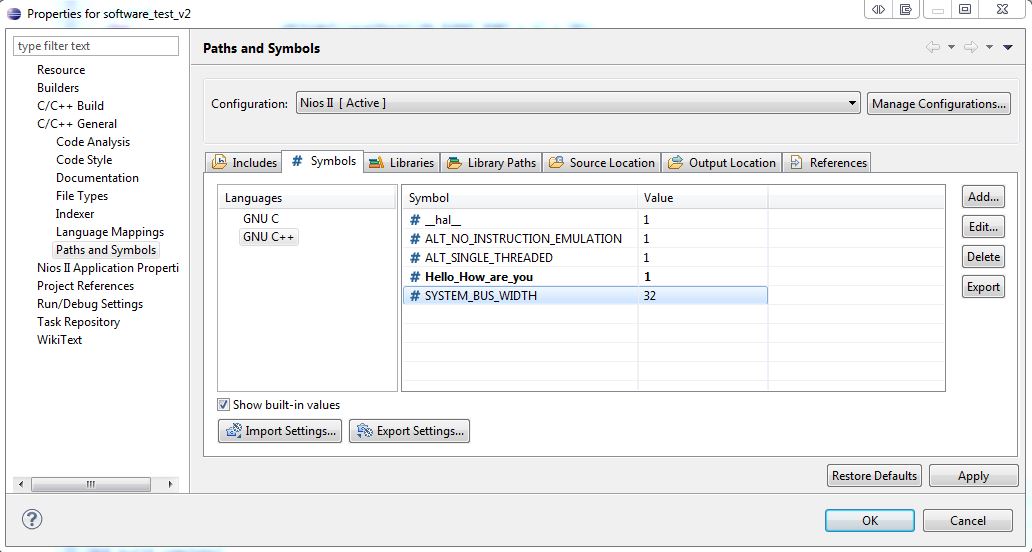Click Manage Configurations... button
This screenshot has height=552, width=1032.
click(x=939, y=103)
